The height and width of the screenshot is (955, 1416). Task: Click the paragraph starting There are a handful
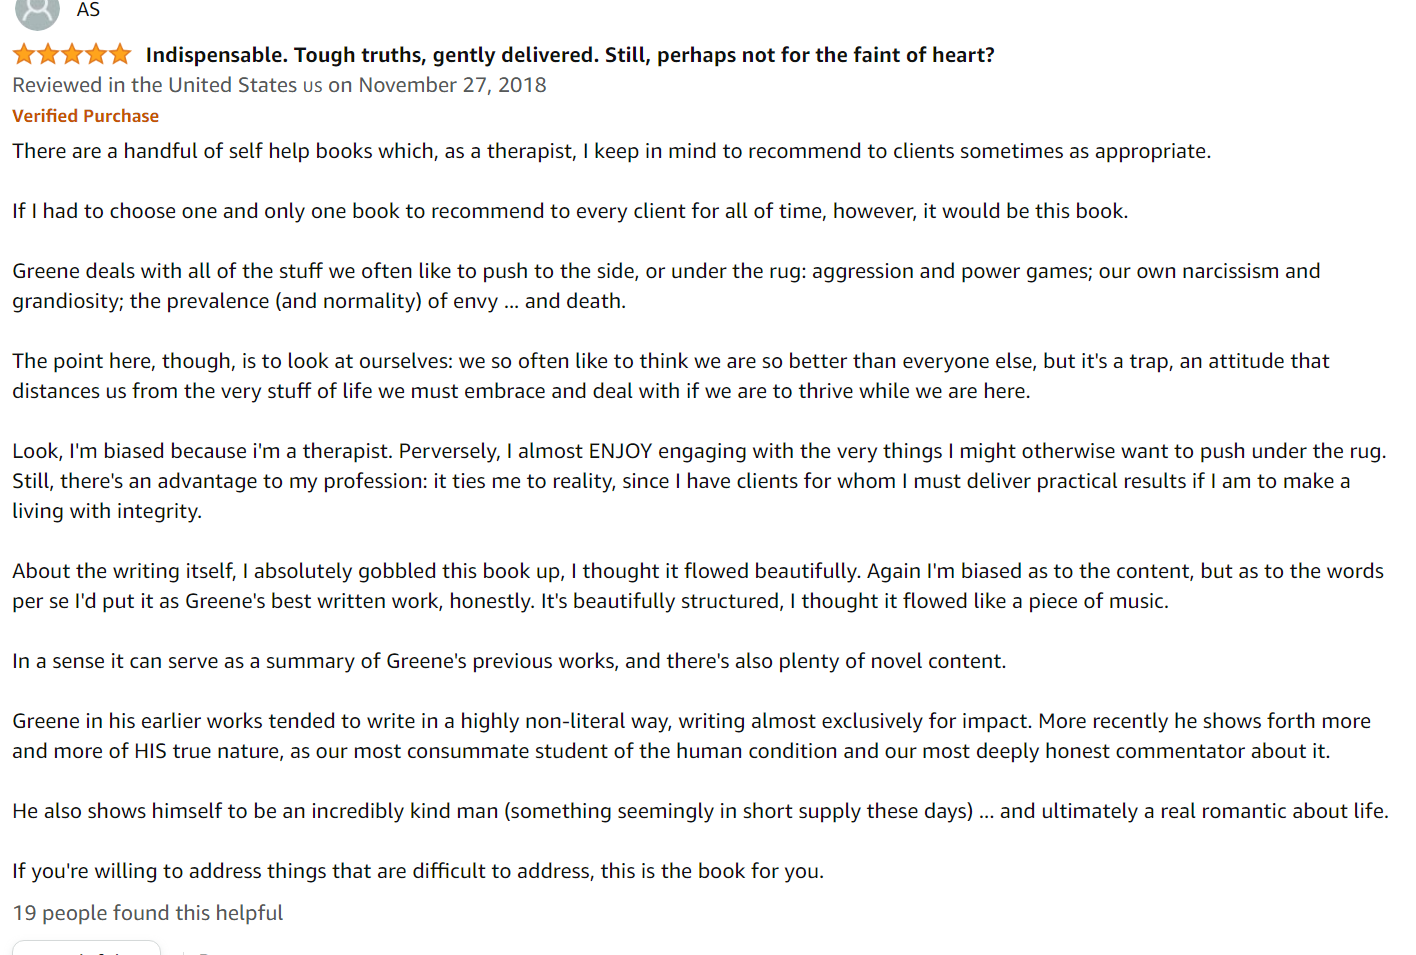[x=611, y=151]
